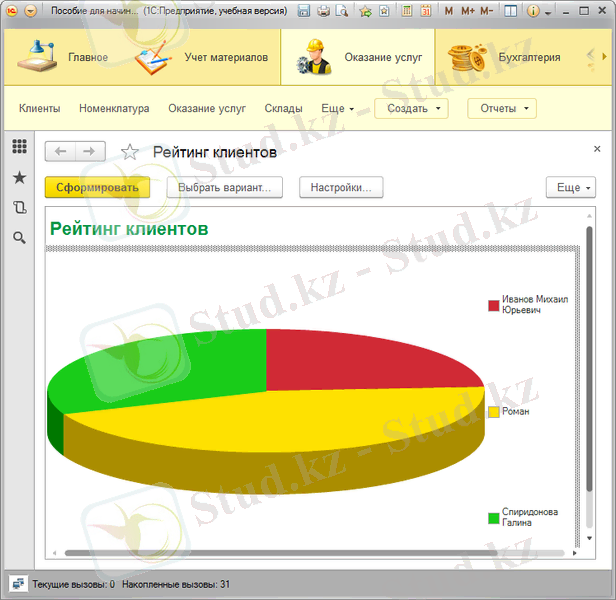Maximize the 1C application window
Image resolution: width=616 pixels, height=600 pixels.
pyautogui.click(x=584, y=11)
